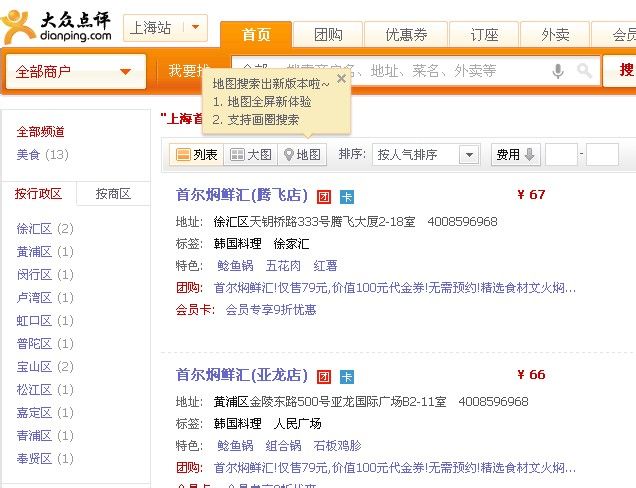Open 腾飞店 团购 deal link
Screen dimensions: 636x488
tap(395, 288)
